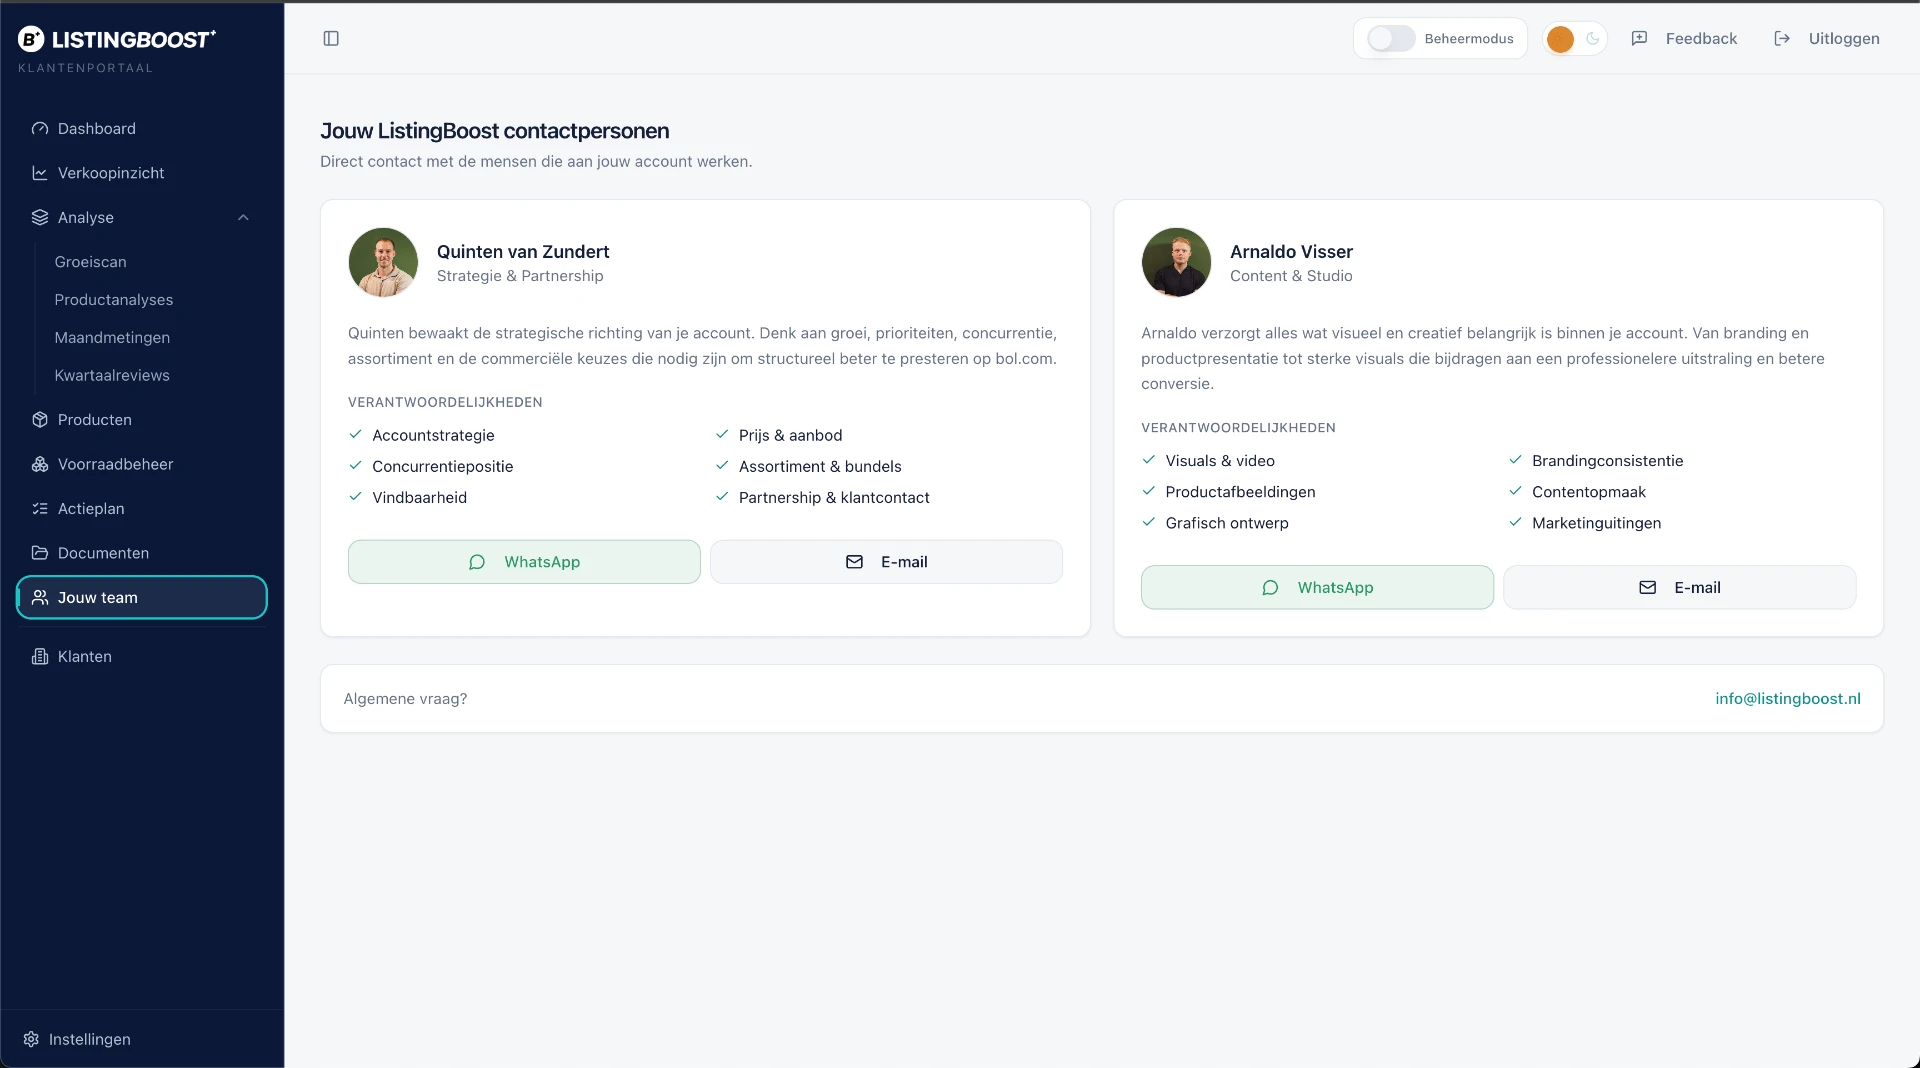Click the Algemene vraag? text
This screenshot has height=1068, width=1920.
click(x=405, y=699)
